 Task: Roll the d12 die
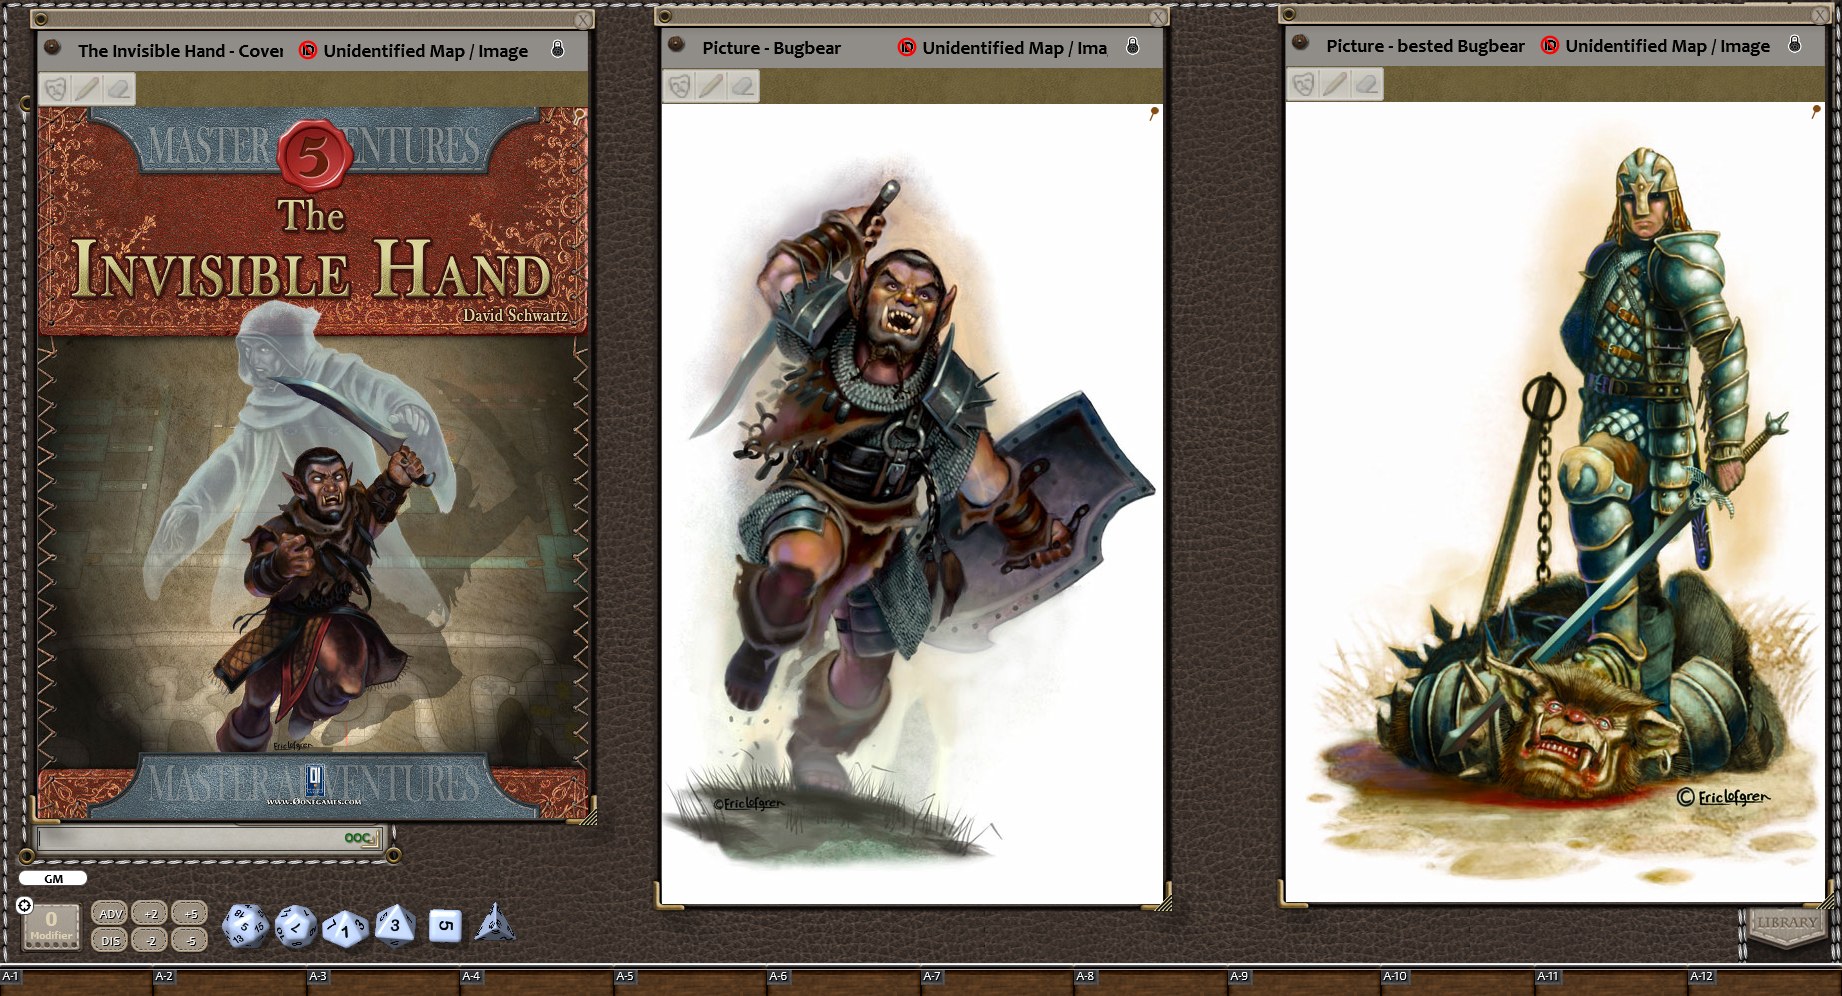click(x=295, y=925)
